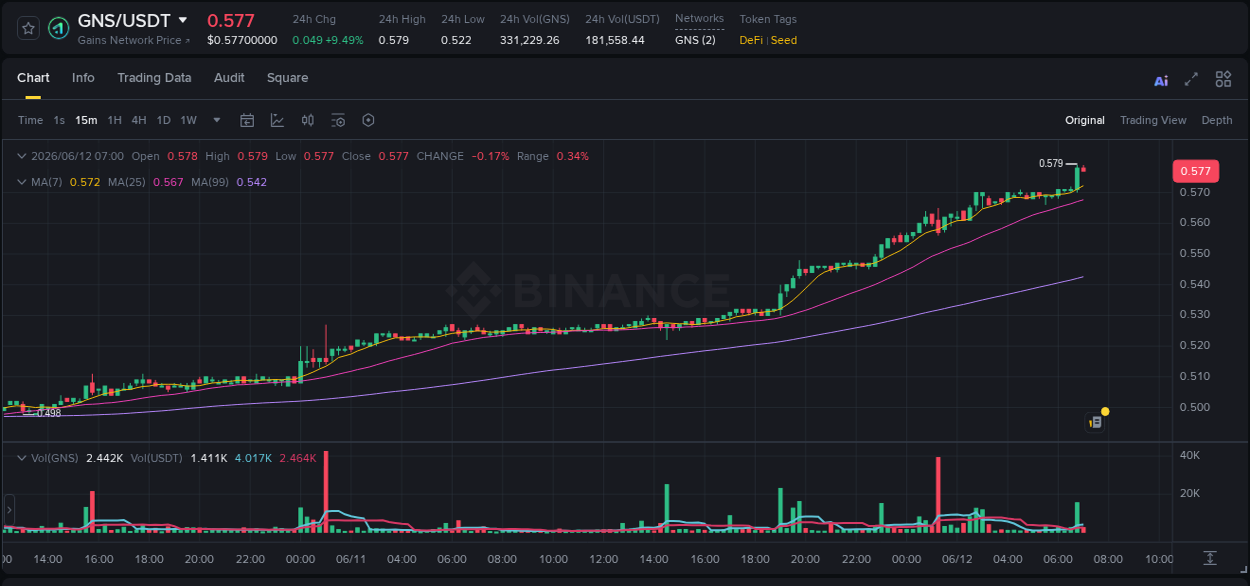Switch to the Original chart view
The width and height of the screenshot is (1250, 586).
[x=1085, y=120]
